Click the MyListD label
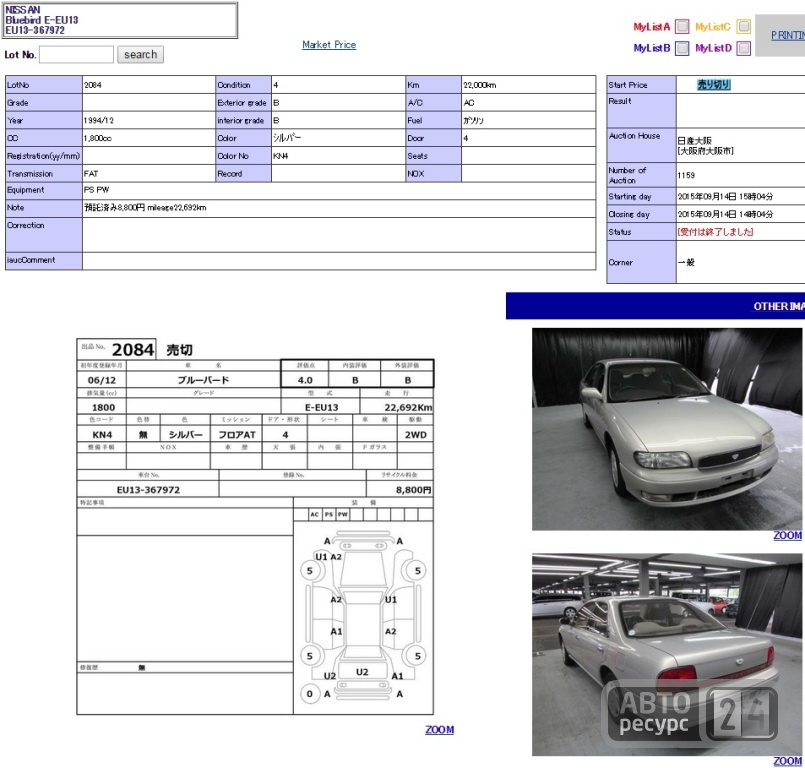The image size is (805, 768). 713,48
